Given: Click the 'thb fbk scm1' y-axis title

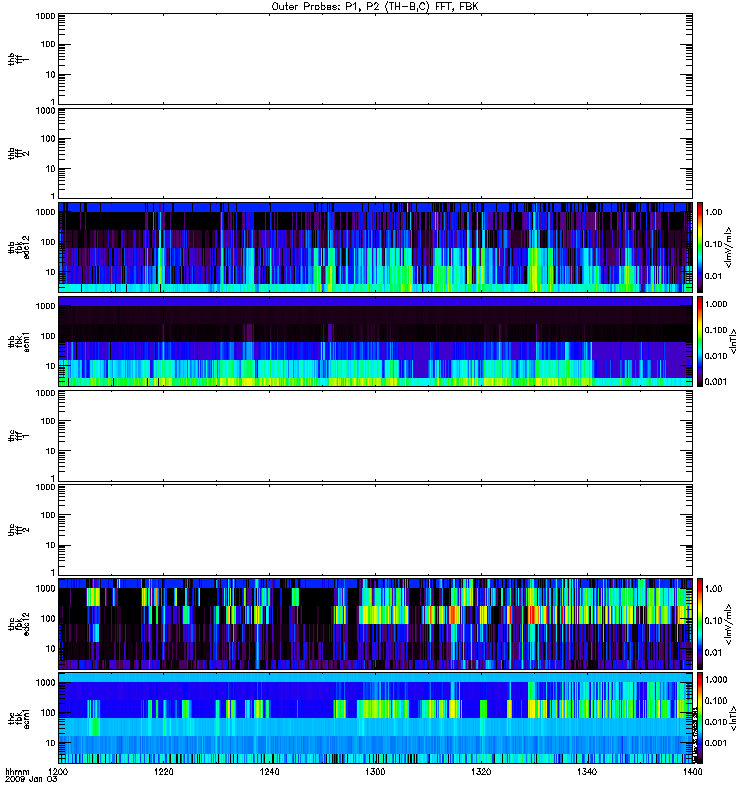Looking at the screenshot, I should [19, 341].
